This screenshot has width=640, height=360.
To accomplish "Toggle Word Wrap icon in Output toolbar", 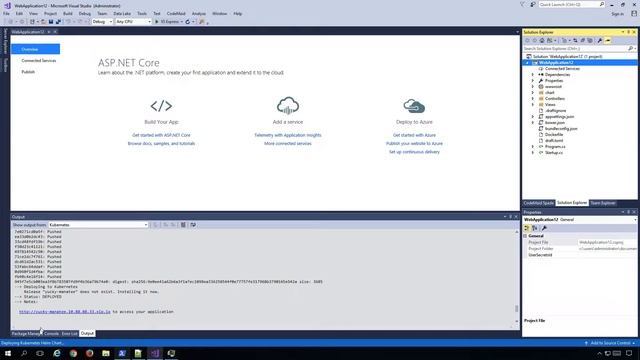I will pos(193,225).
